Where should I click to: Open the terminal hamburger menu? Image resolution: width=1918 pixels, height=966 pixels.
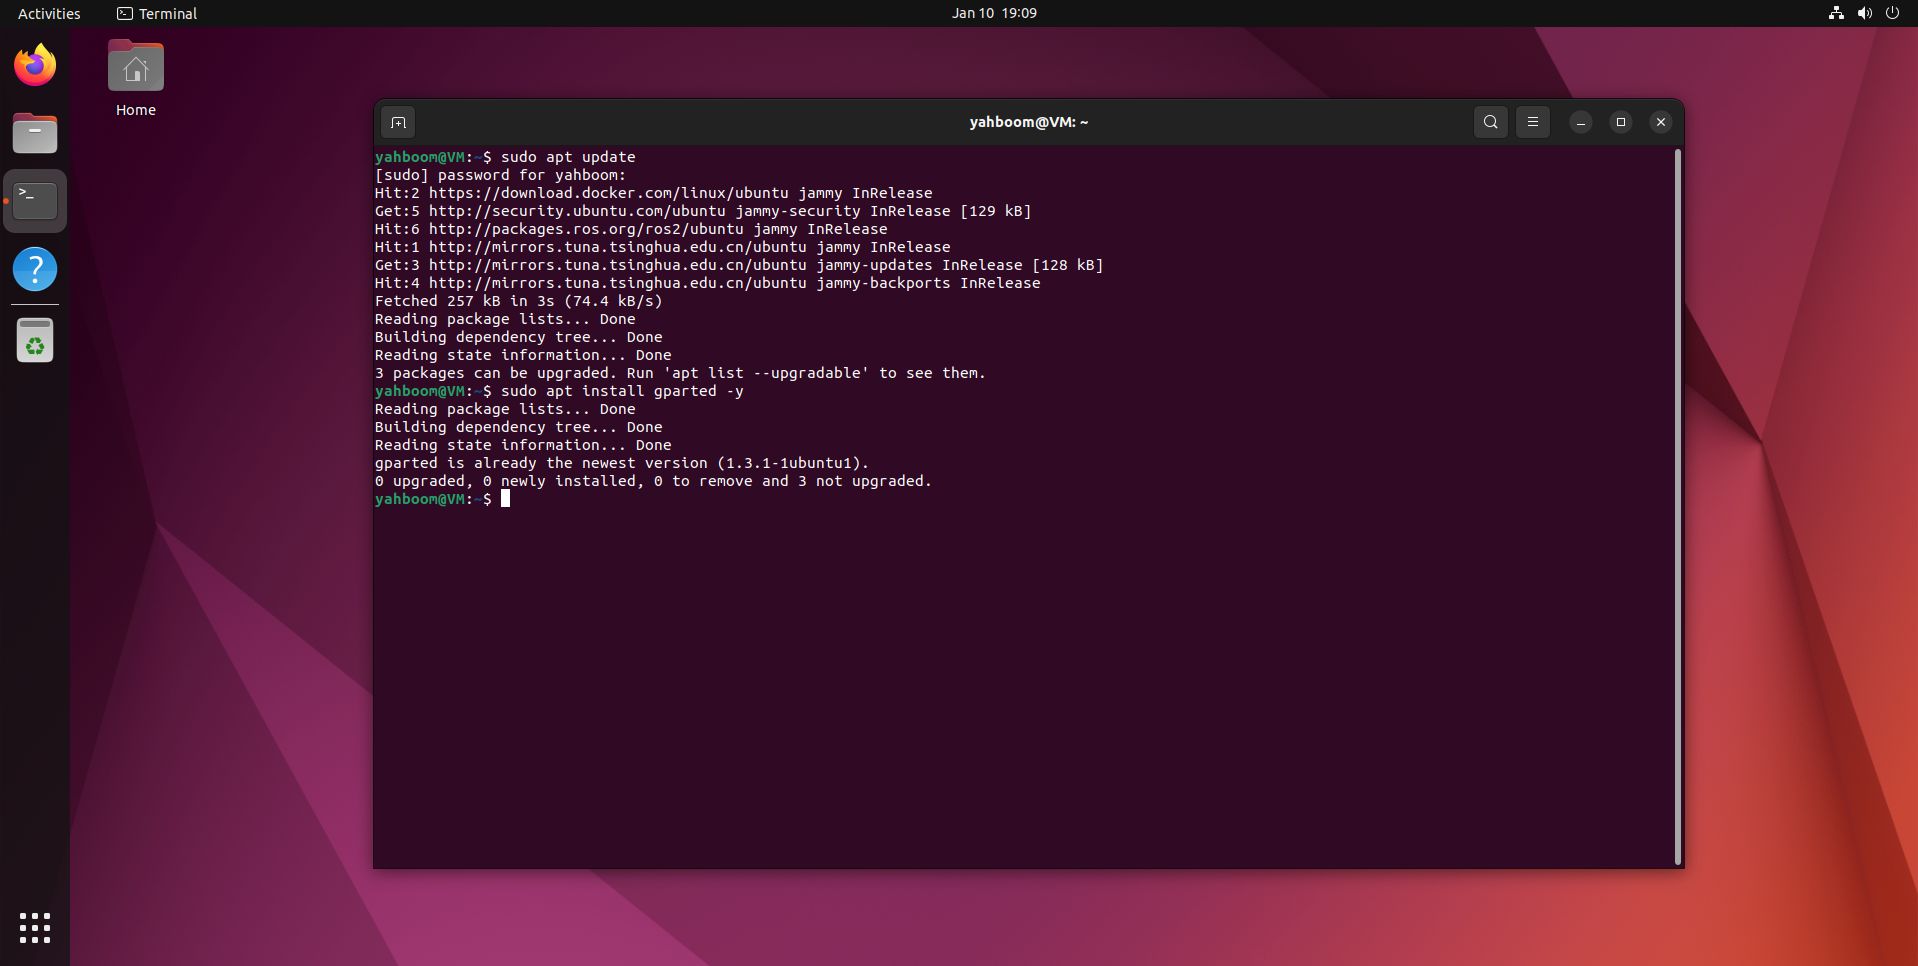coord(1532,122)
